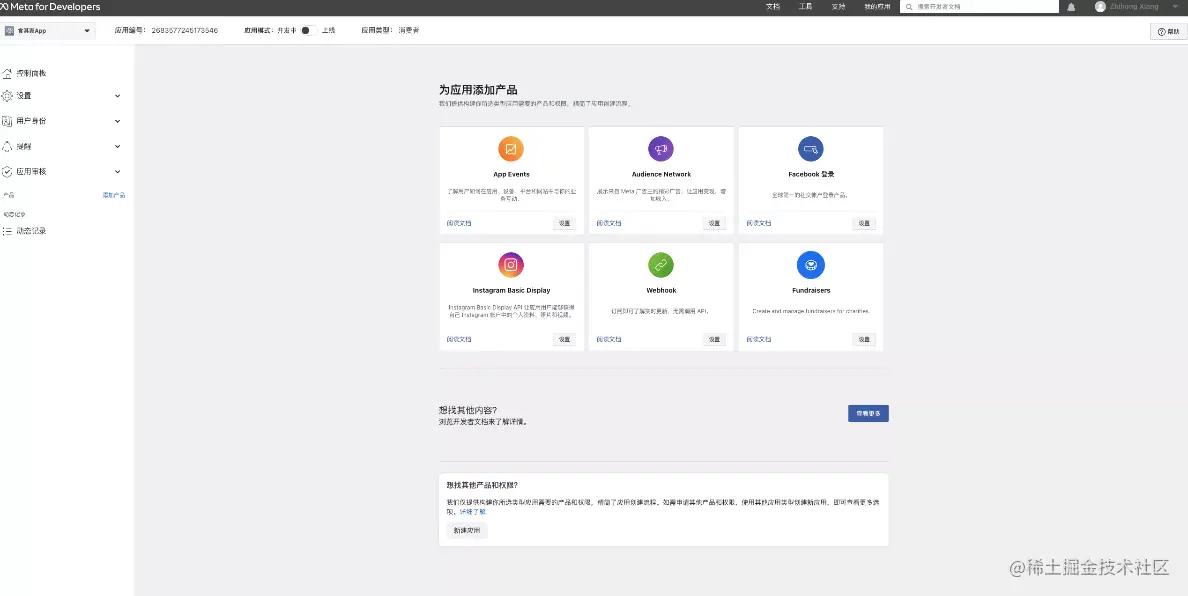The image size is (1188, 596).
Task: Click the Fundraisers card title
Action: click(x=811, y=291)
